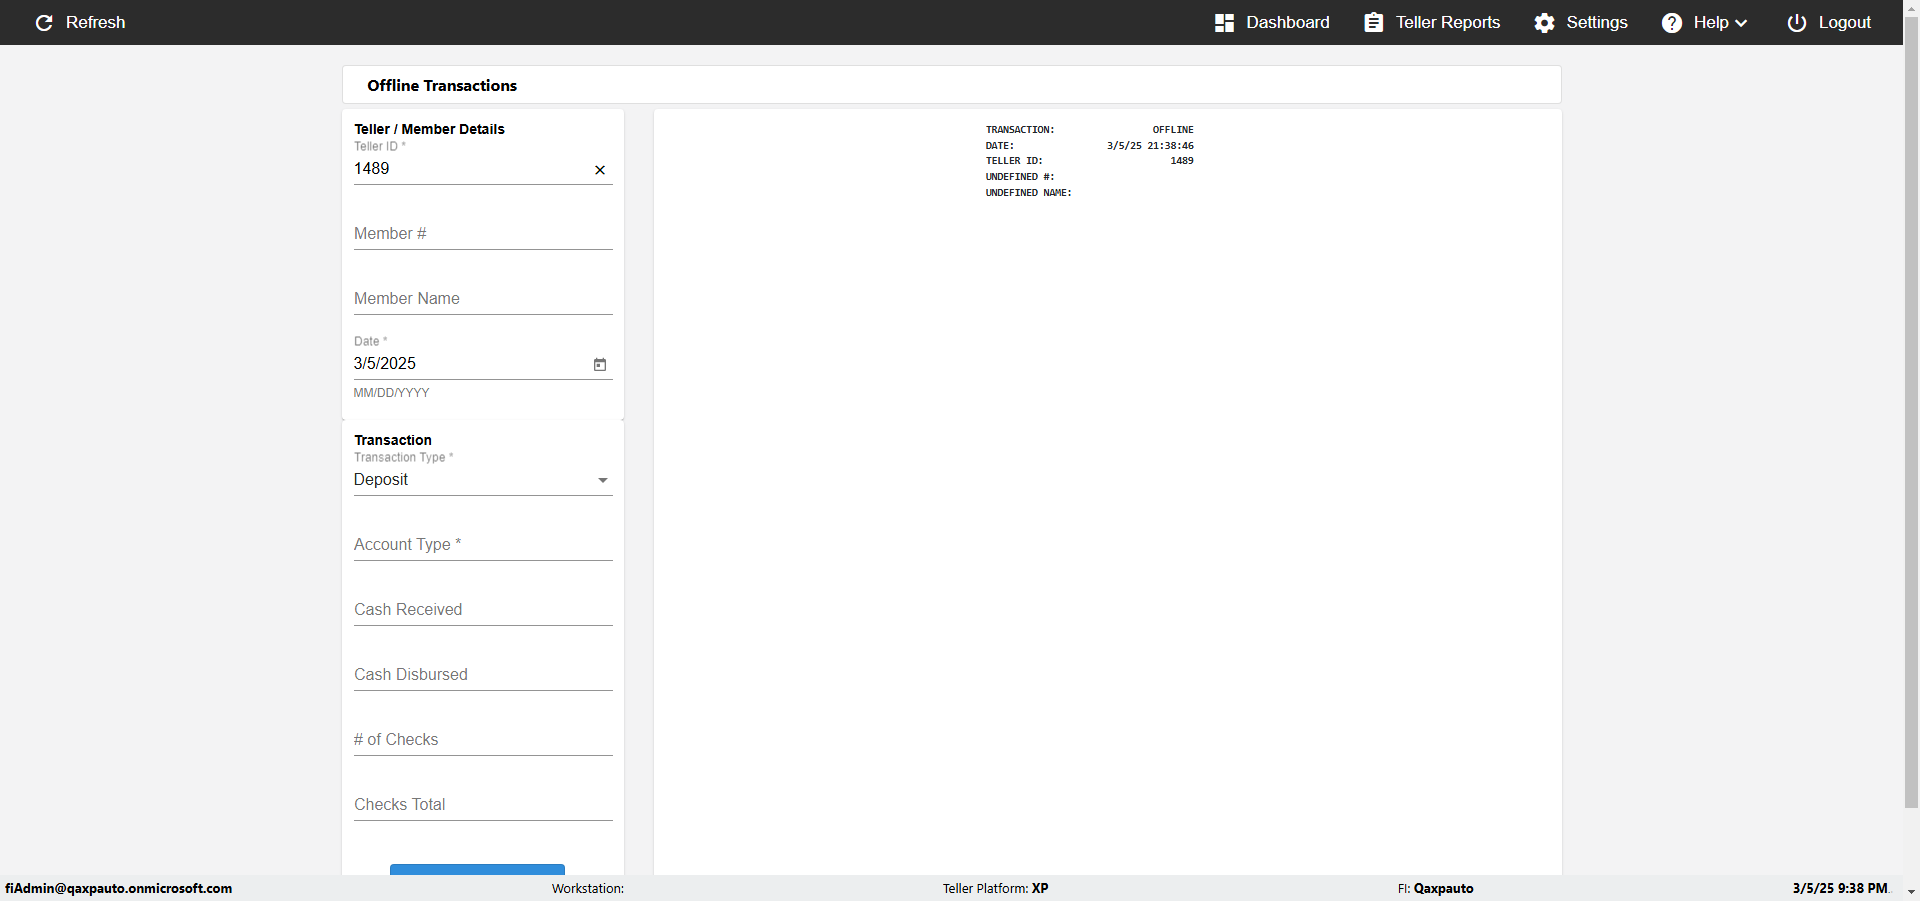Viewport: 1920px width, 901px height.
Task: Click the MM/DD/YYYY date hint
Action: (x=391, y=393)
